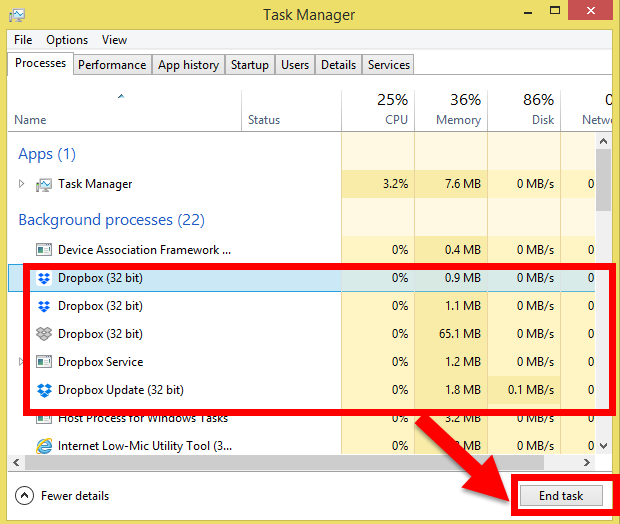The height and width of the screenshot is (524, 620).
Task: Select the Task Manager app name
Action: (x=95, y=184)
